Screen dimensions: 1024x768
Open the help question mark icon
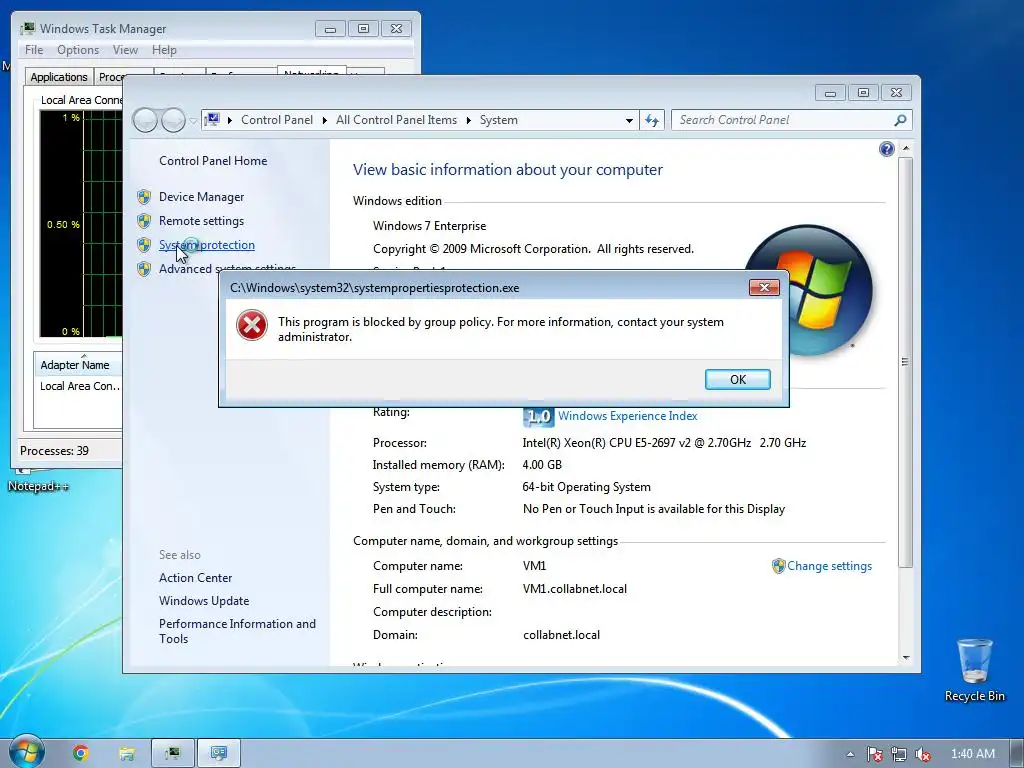[886, 150]
